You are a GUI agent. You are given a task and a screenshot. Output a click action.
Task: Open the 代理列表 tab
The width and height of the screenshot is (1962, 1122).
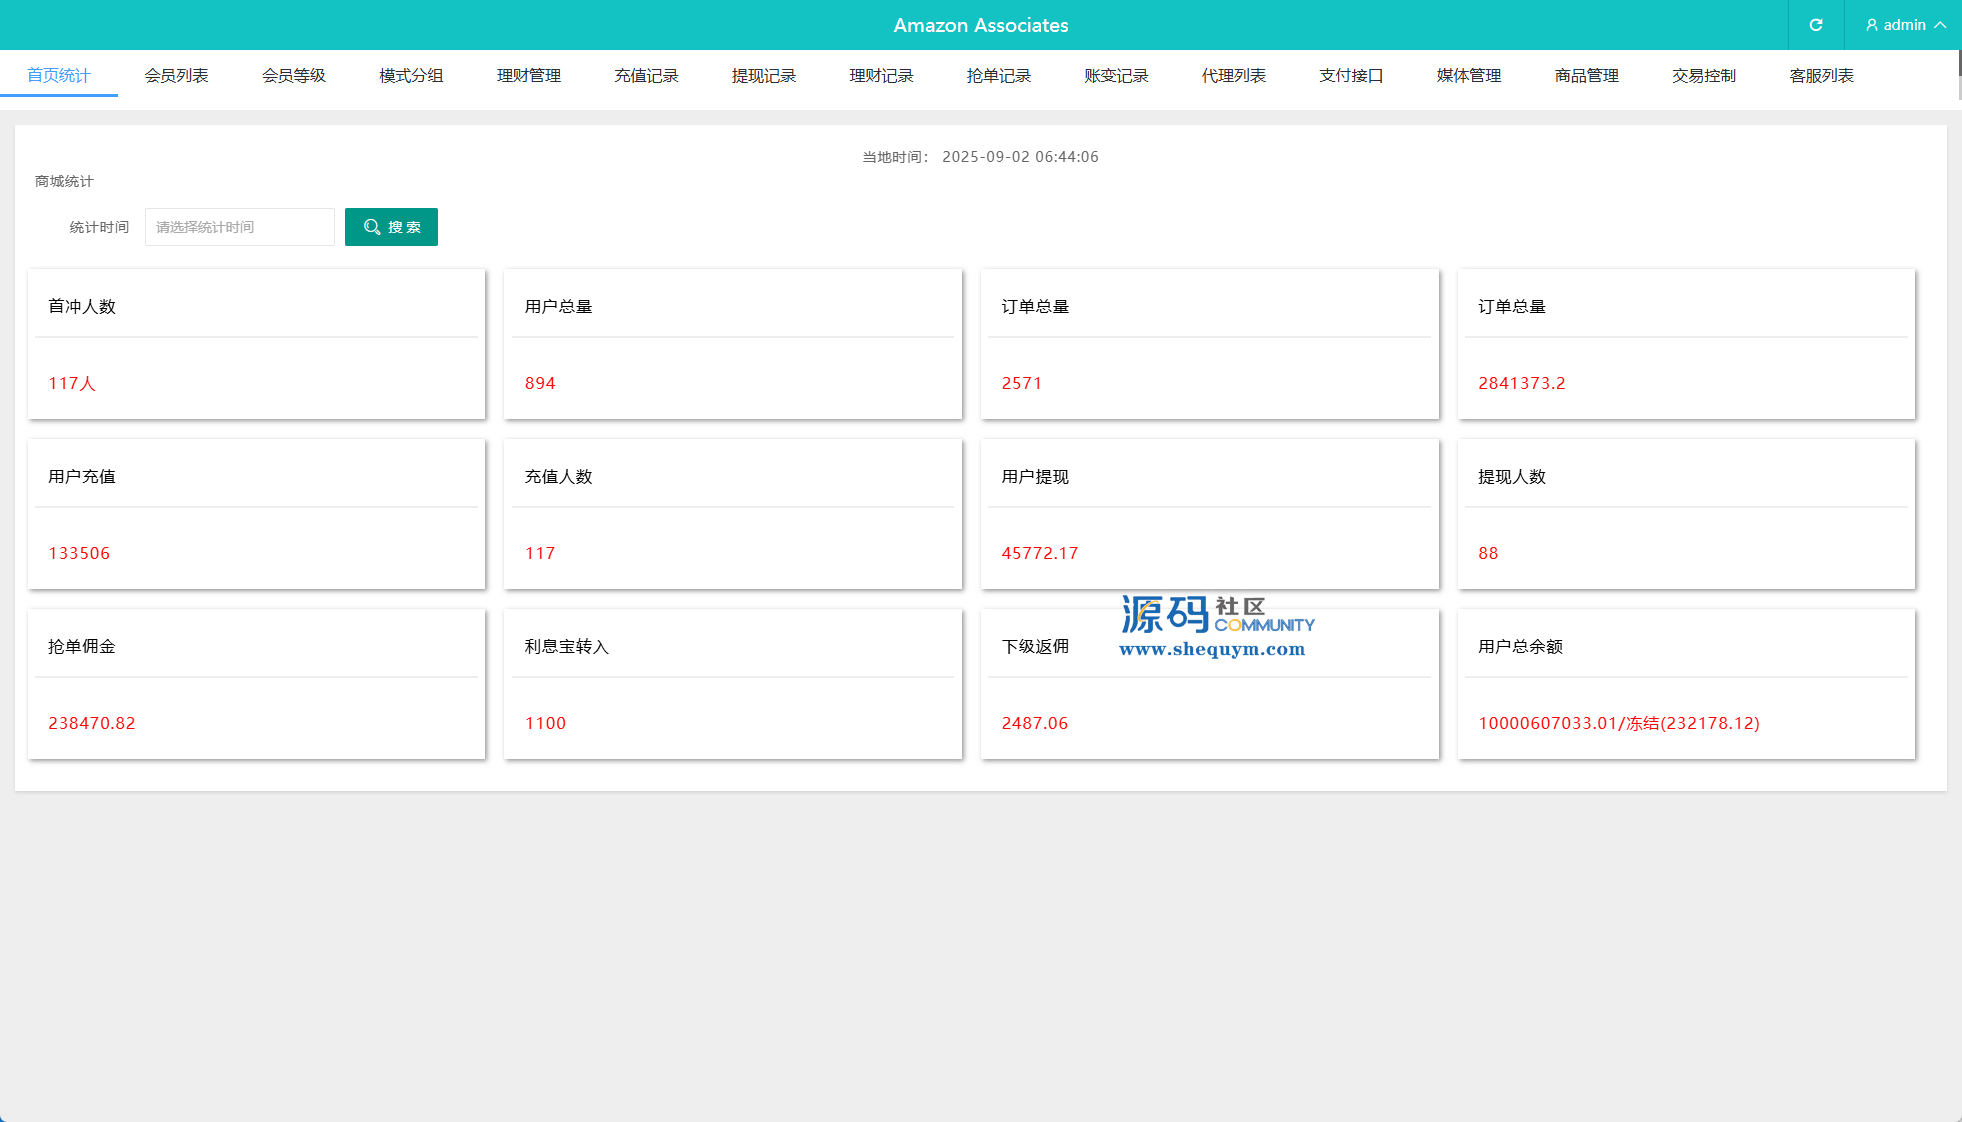click(1234, 76)
